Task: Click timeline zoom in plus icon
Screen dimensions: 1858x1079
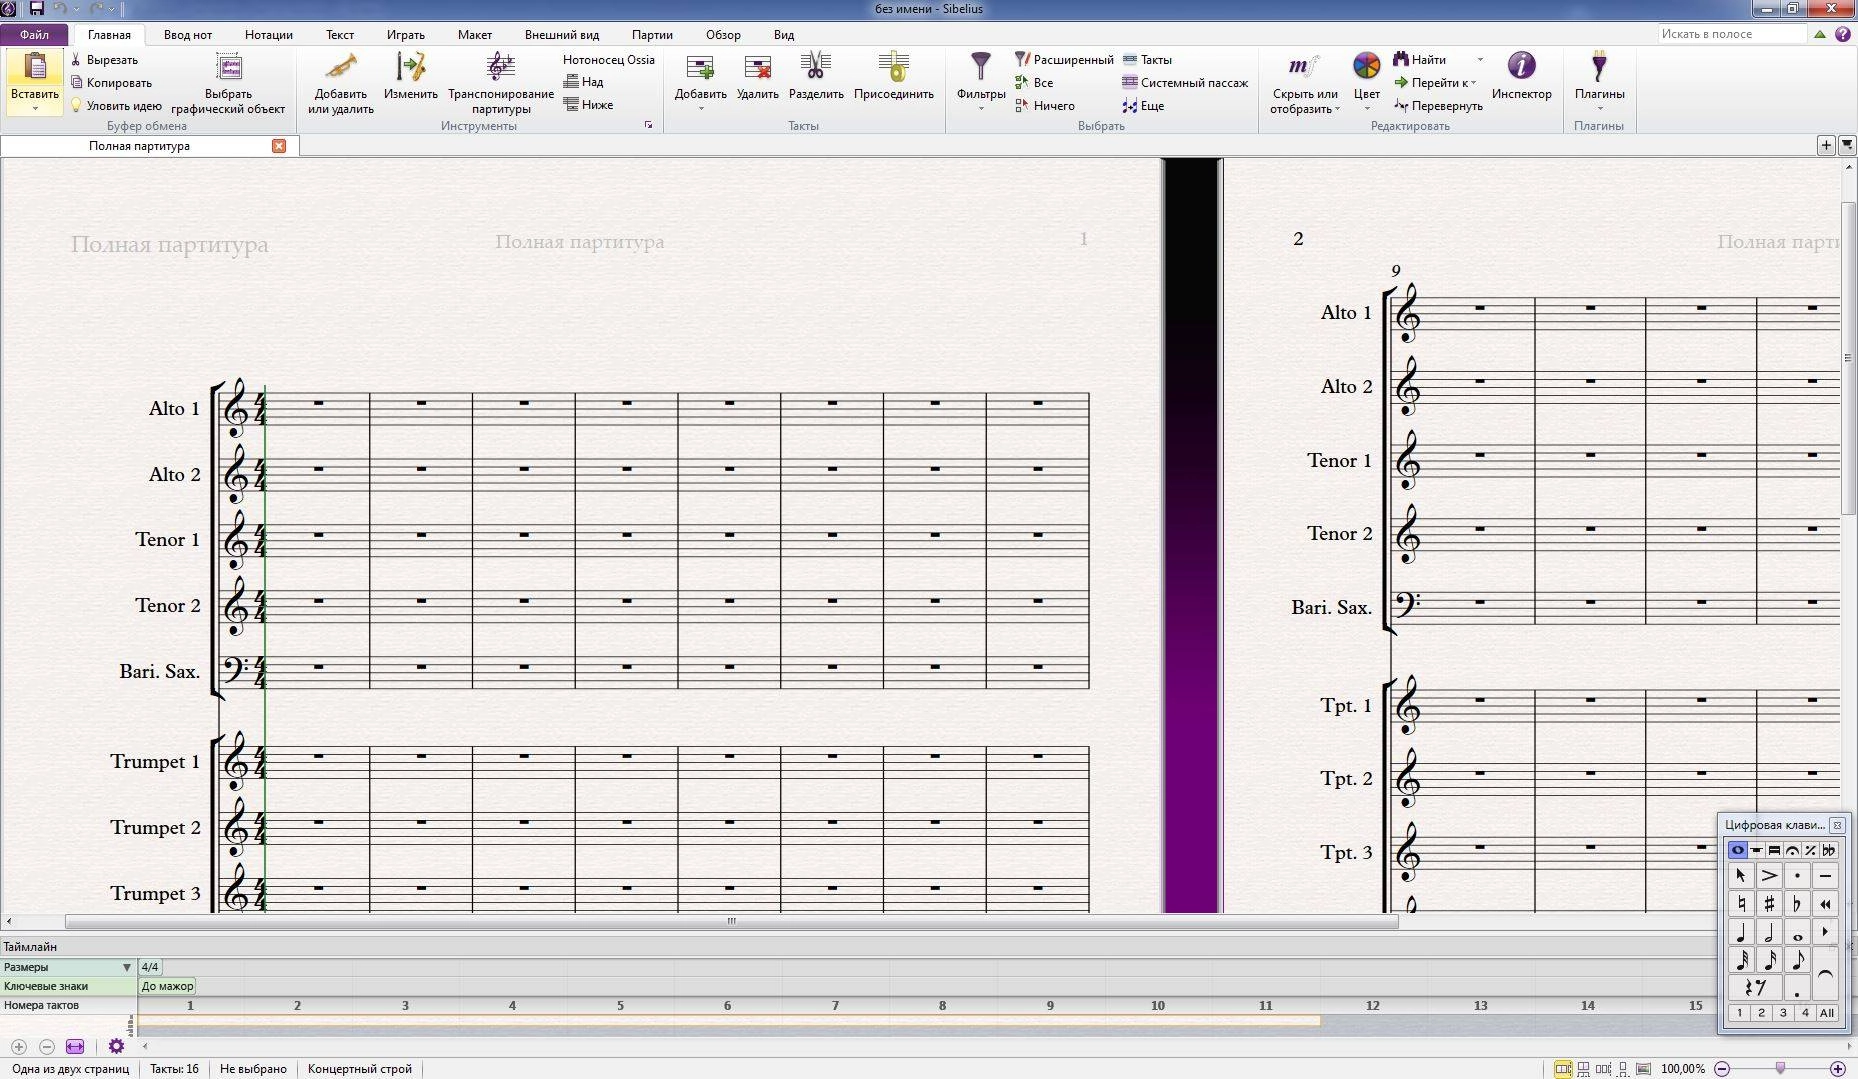Action: [18, 1047]
